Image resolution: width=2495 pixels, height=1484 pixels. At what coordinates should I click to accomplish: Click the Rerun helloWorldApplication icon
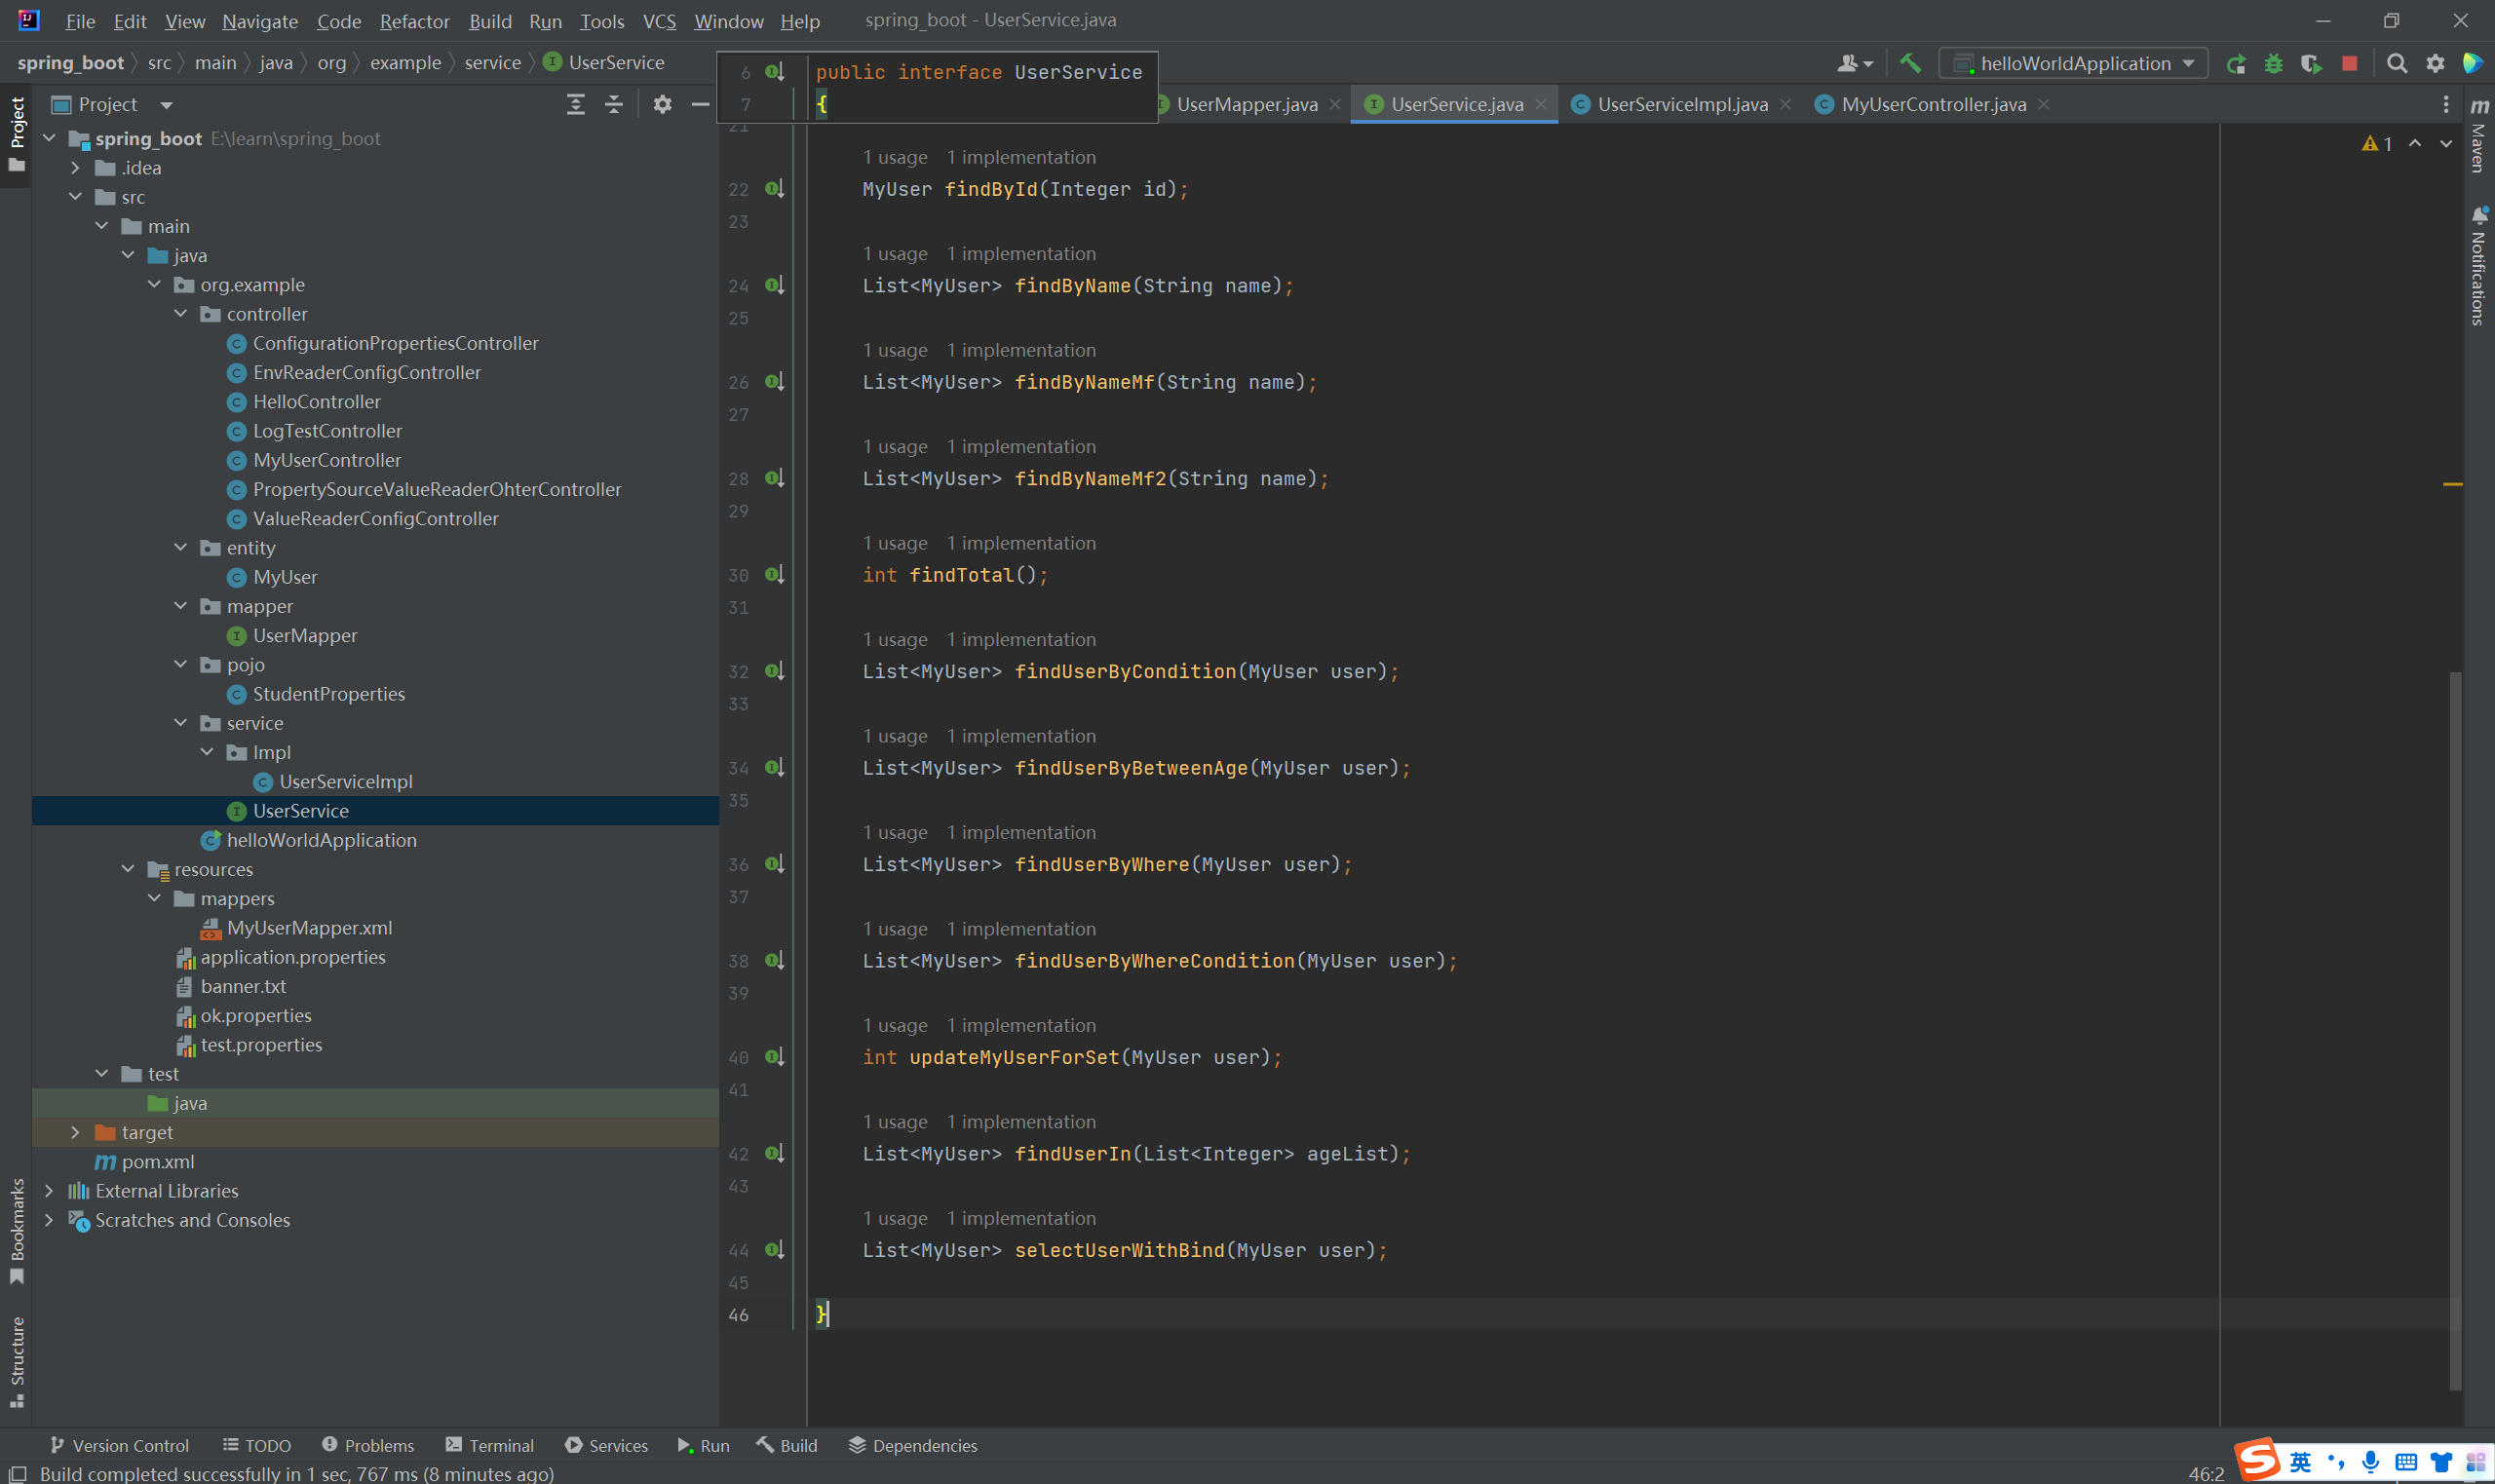click(2236, 63)
